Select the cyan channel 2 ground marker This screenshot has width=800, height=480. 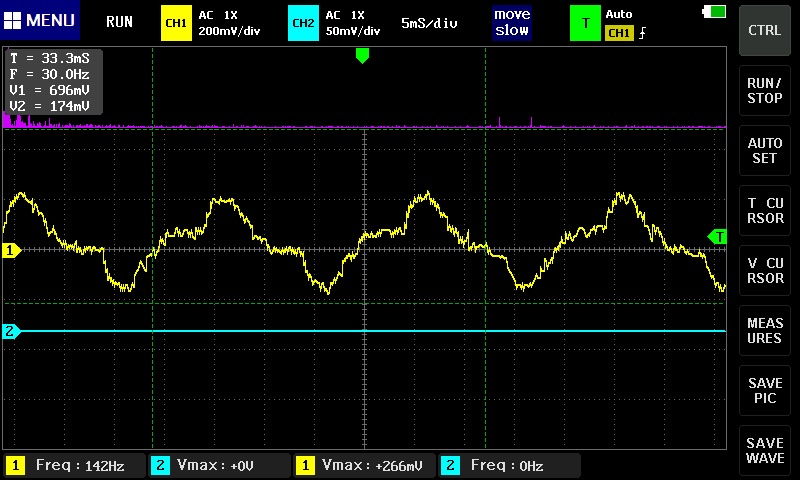(x=11, y=331)
